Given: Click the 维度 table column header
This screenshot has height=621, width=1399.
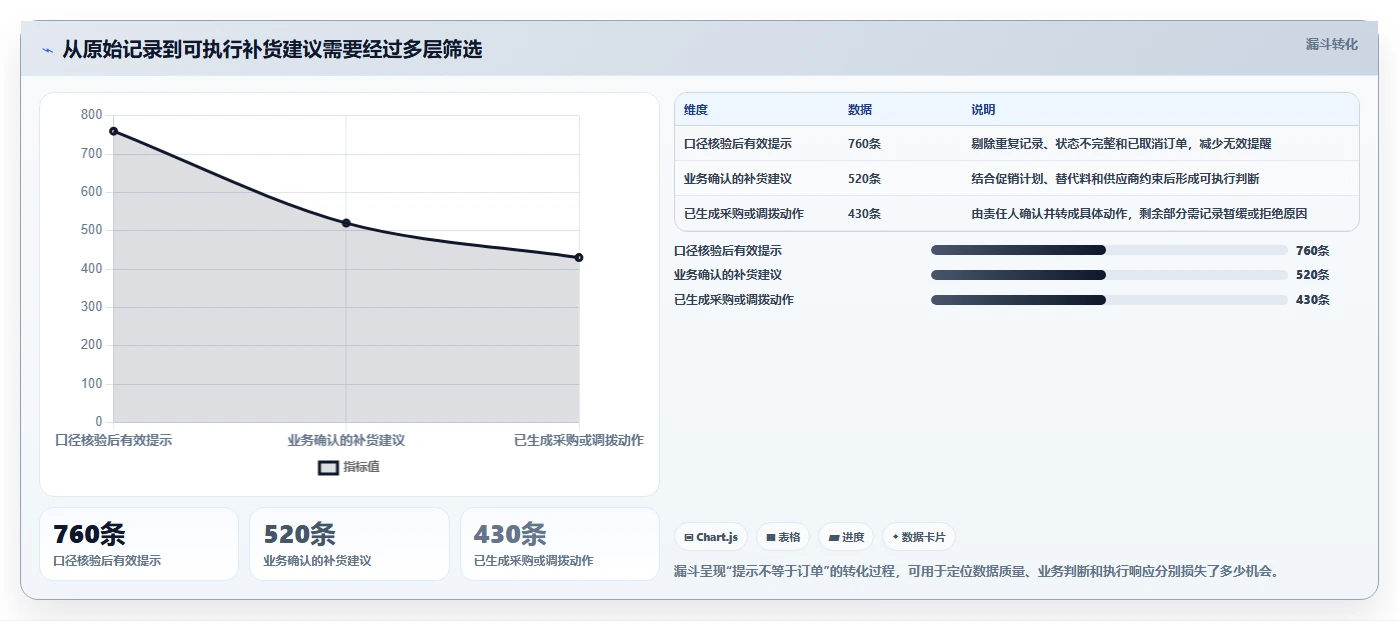Looking at the screenshot, I should tap(696, 110).
